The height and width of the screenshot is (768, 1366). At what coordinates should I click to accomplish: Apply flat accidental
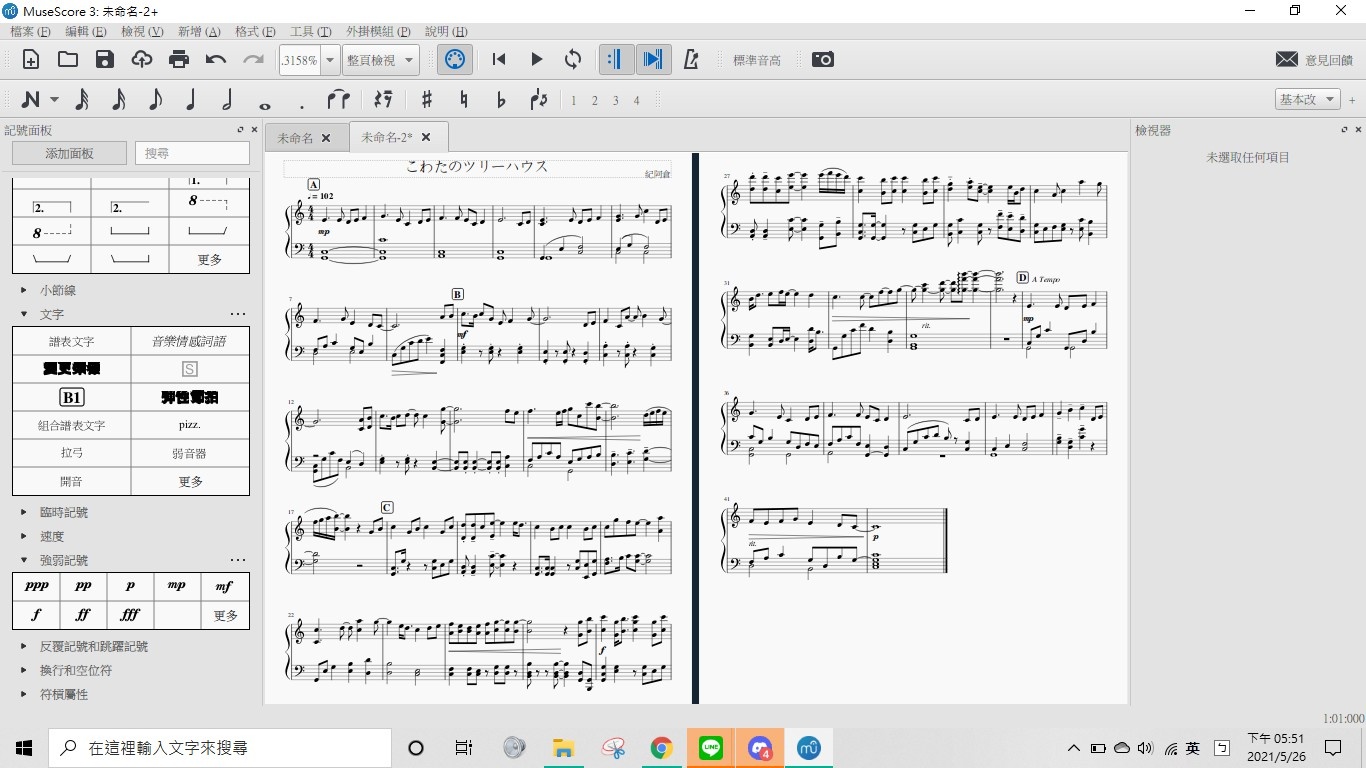coord(501,99)
